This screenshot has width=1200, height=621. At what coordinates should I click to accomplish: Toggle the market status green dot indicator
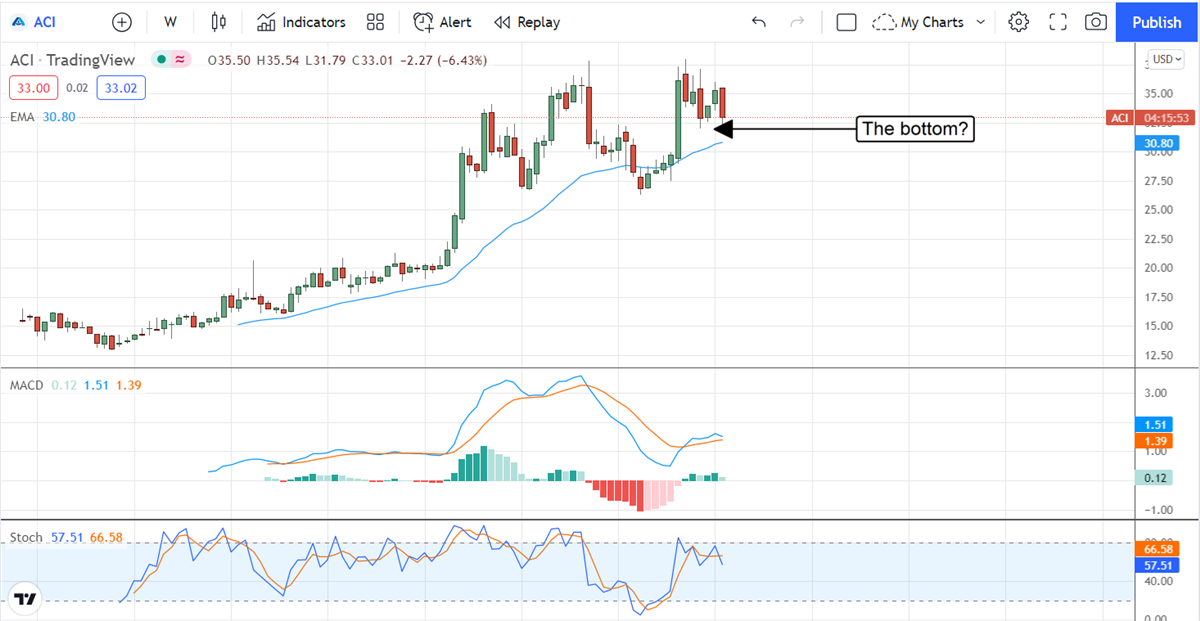(160, 60)
